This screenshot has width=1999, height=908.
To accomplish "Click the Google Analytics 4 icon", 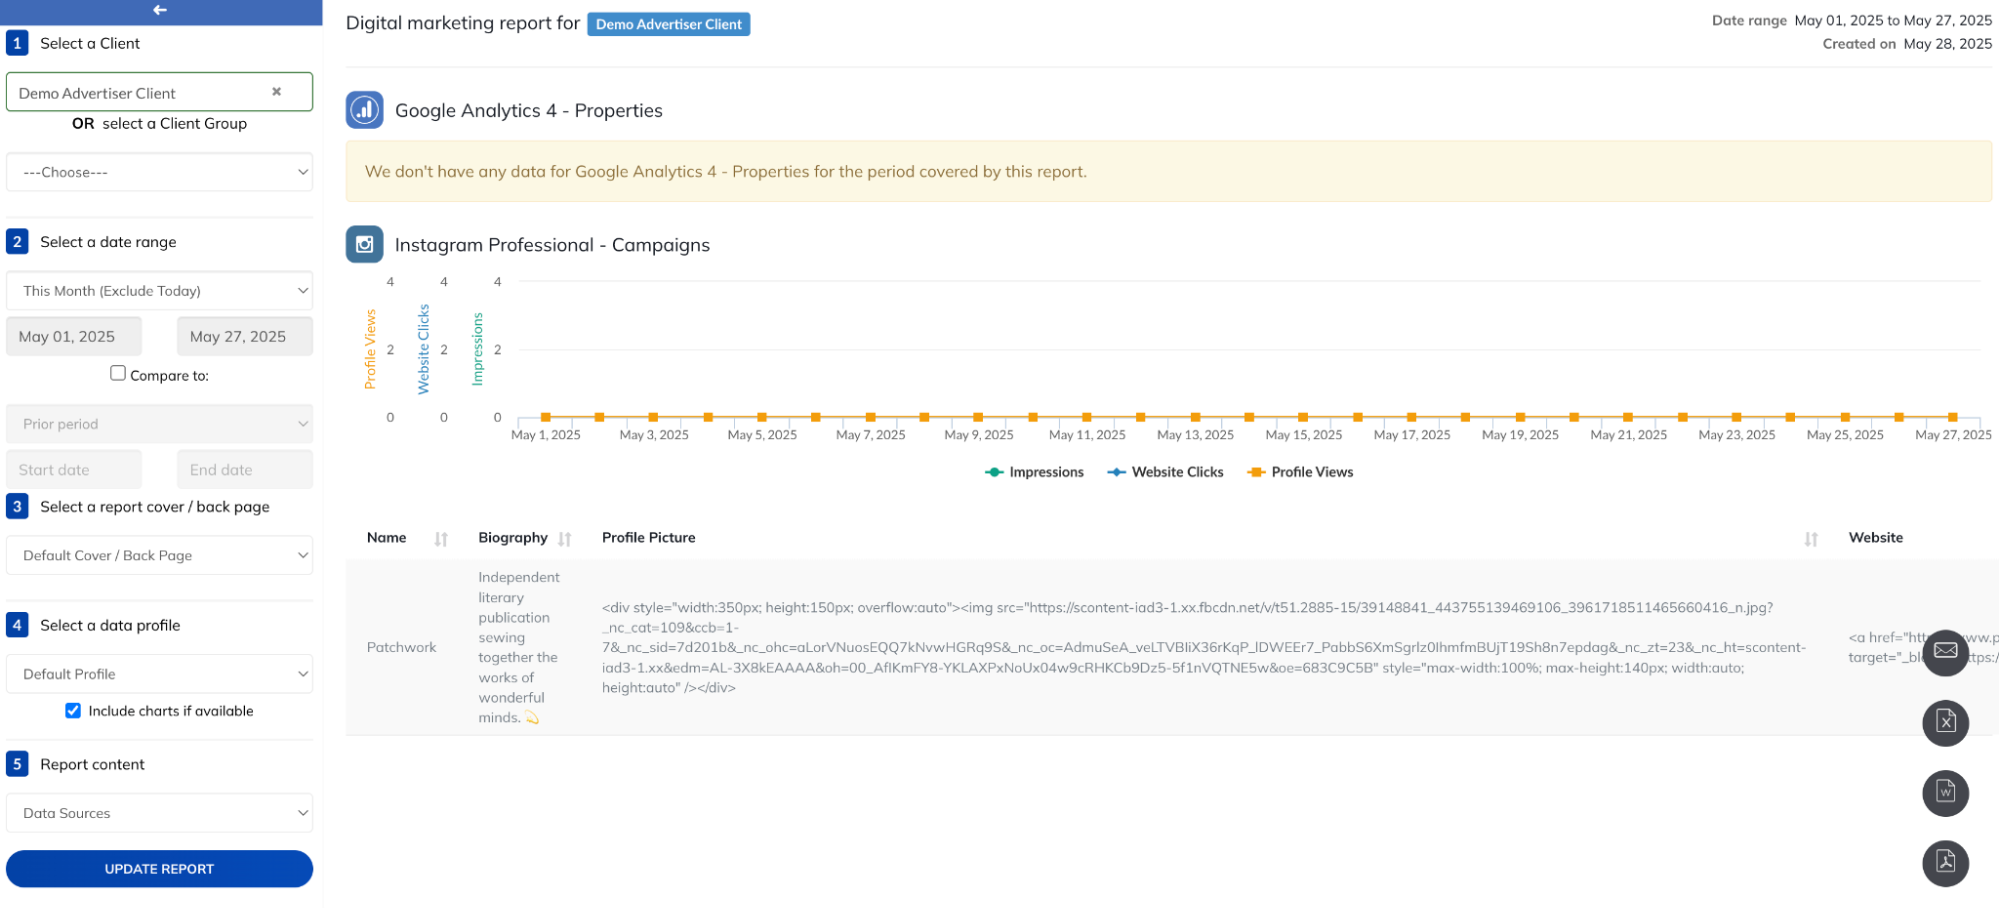I will coord(364,110).
